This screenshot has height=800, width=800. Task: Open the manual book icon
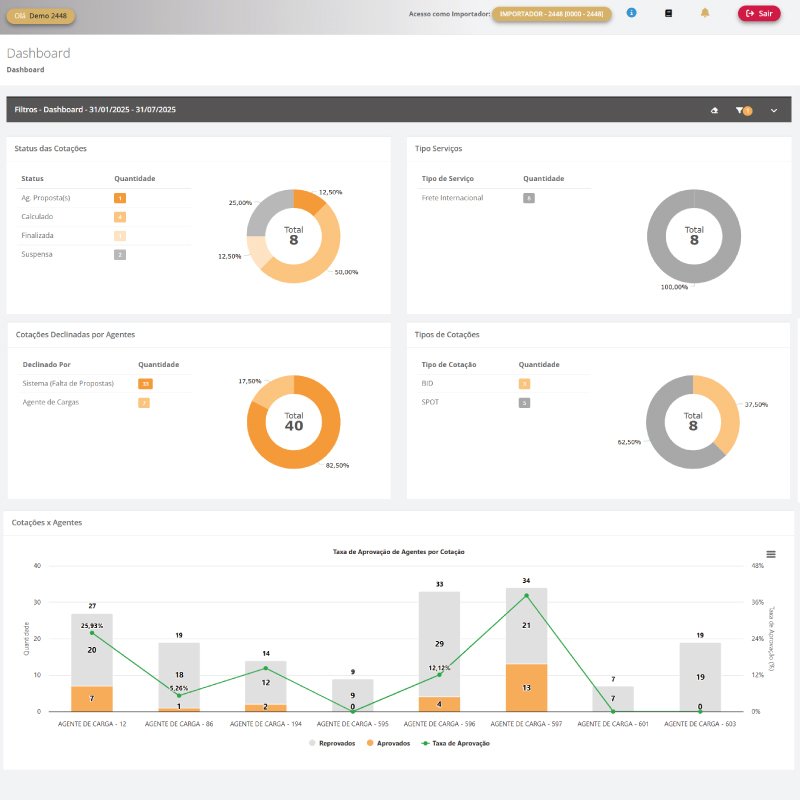click(669, 13)
